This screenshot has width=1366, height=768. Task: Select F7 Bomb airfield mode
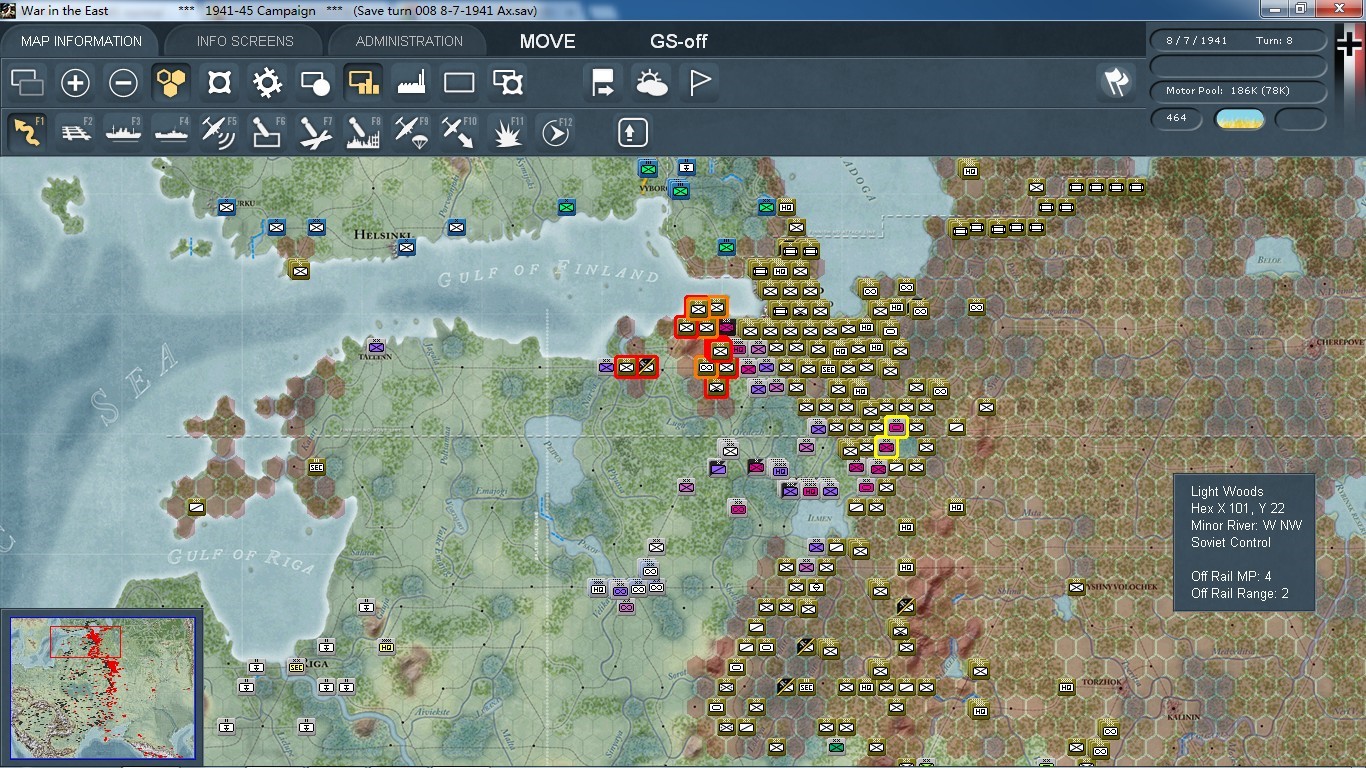point(315,131)
